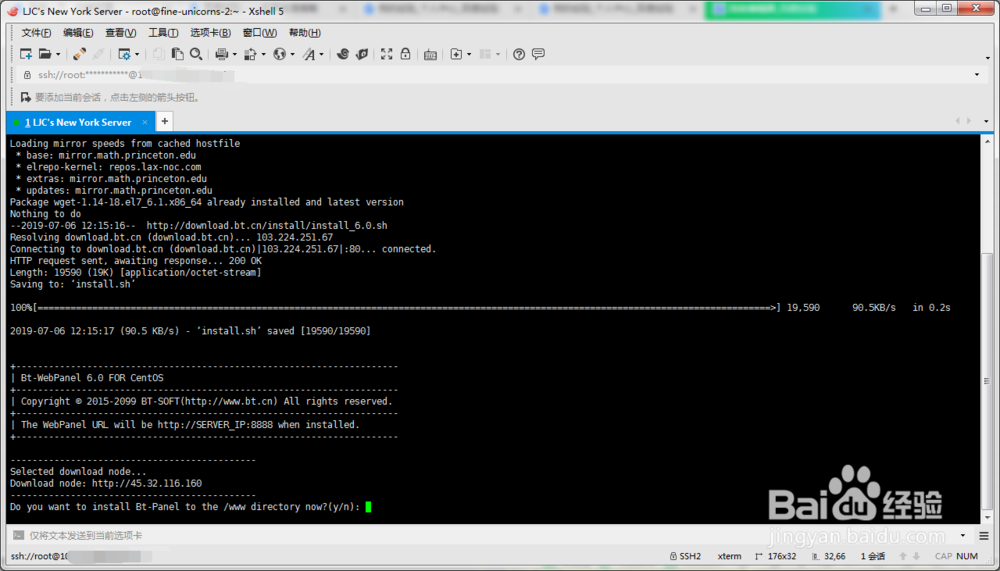Click the lock screen padlock icon
This screenshot has height=571, width=1000.
pyautogui.click(x=405, y=54)
